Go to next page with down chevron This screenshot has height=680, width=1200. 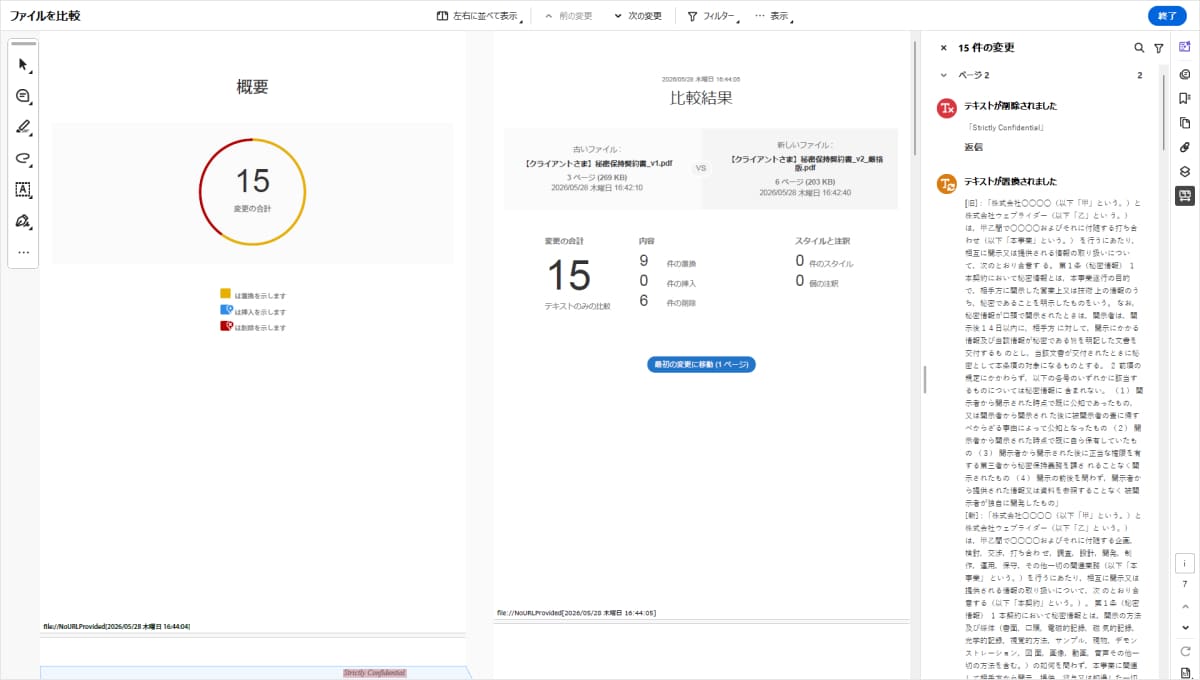(1185, 627)
